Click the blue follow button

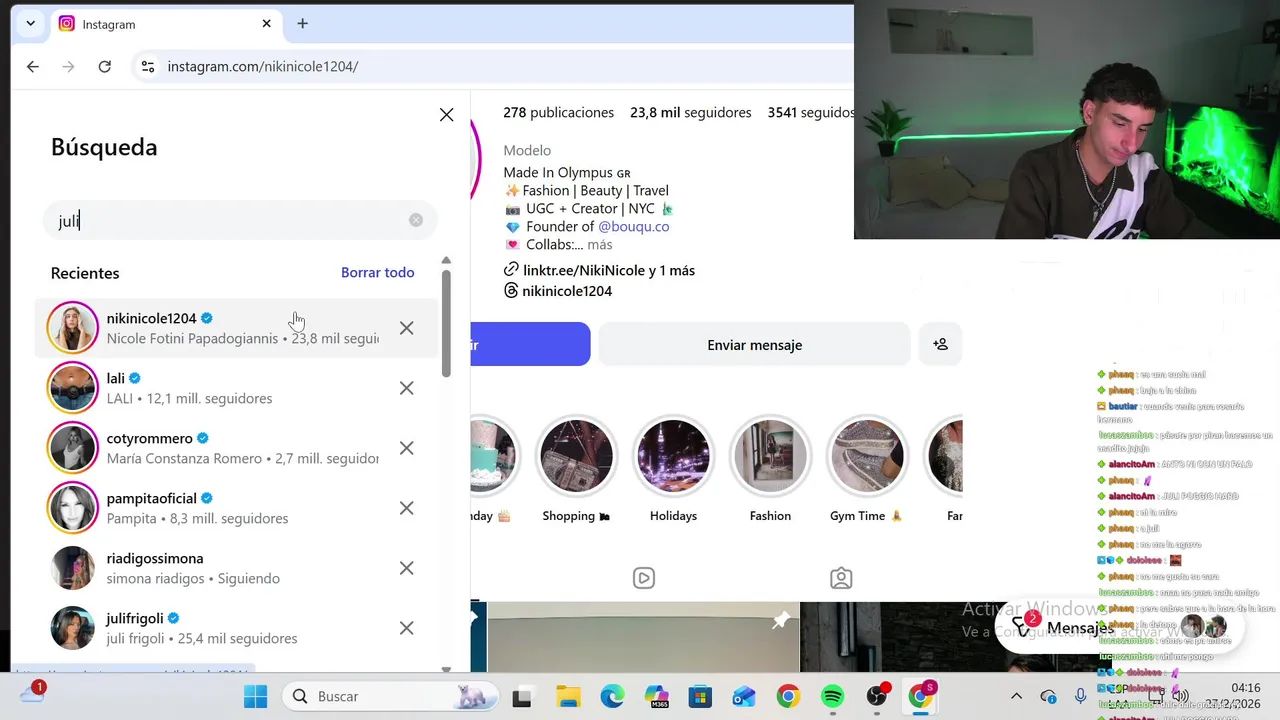530,345
